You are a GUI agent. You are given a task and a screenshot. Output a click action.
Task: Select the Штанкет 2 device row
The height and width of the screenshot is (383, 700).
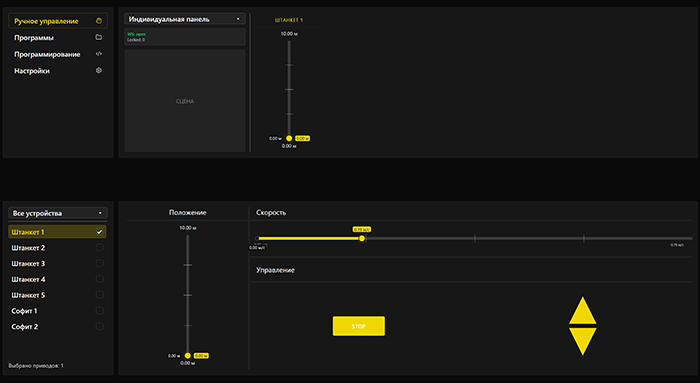[58, 248]
